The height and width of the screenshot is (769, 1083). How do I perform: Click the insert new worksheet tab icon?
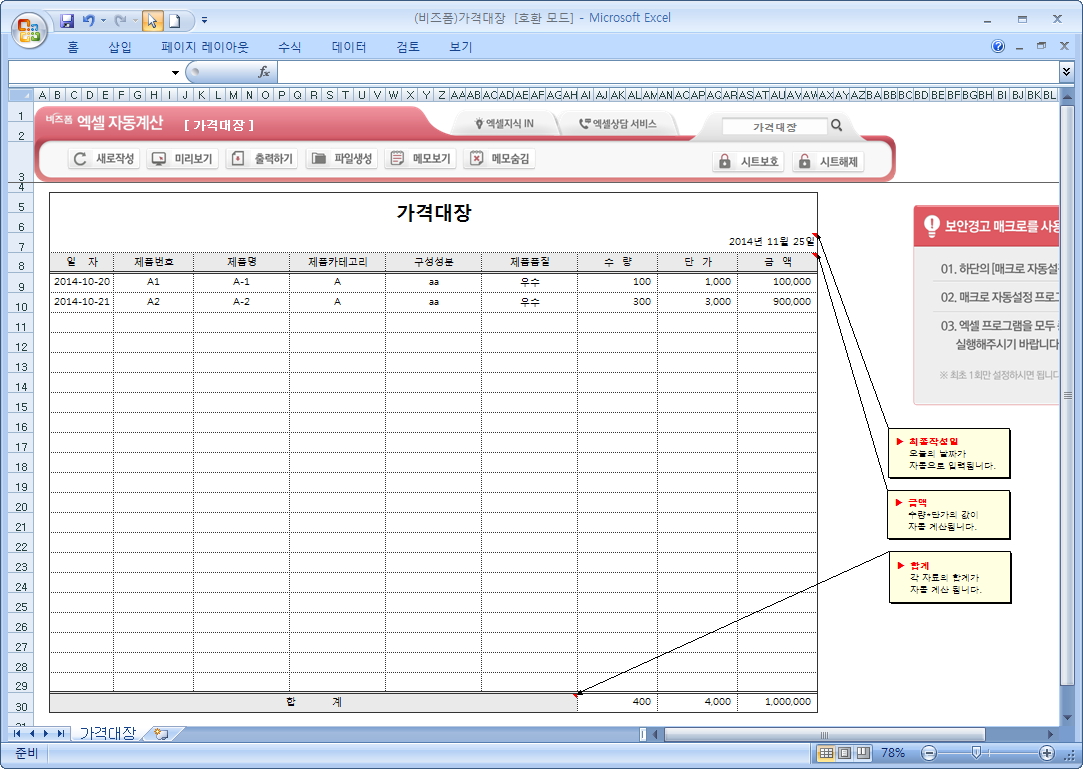(160, 734)
